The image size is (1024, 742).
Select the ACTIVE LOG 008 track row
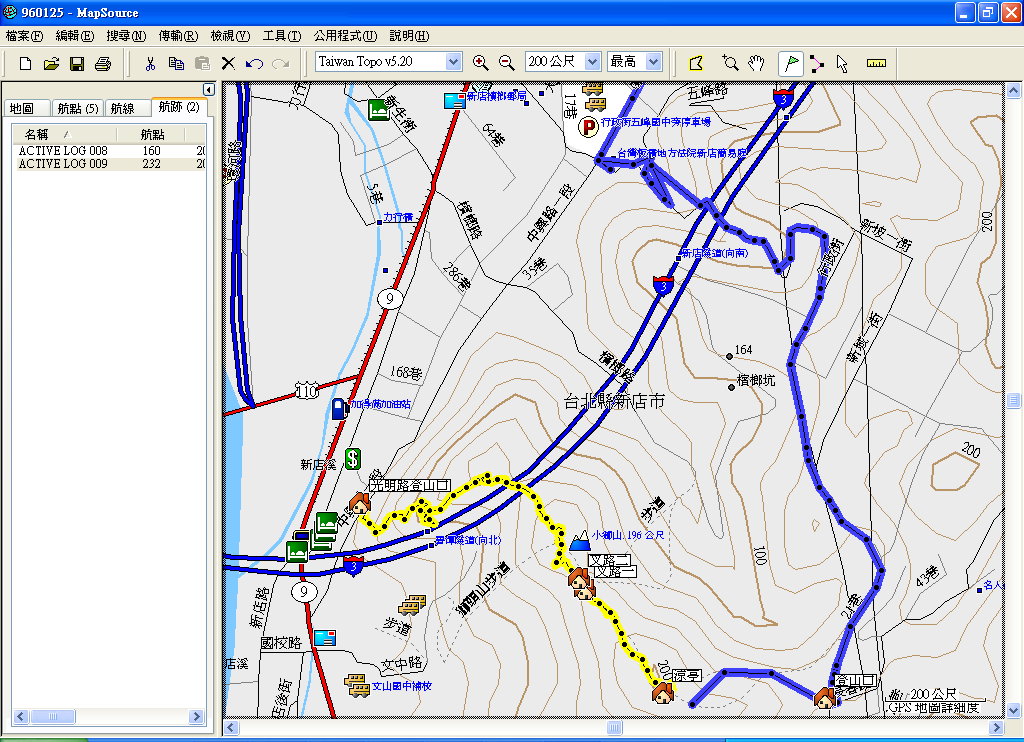click(109, 151)
